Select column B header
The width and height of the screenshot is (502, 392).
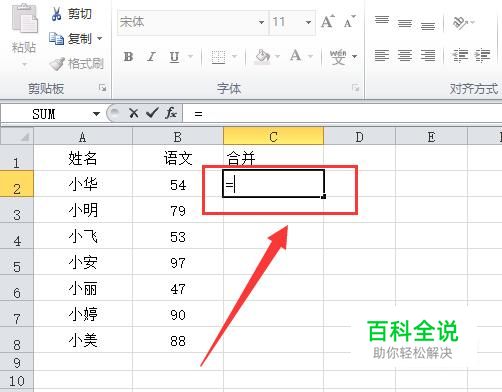coord(178,136)
